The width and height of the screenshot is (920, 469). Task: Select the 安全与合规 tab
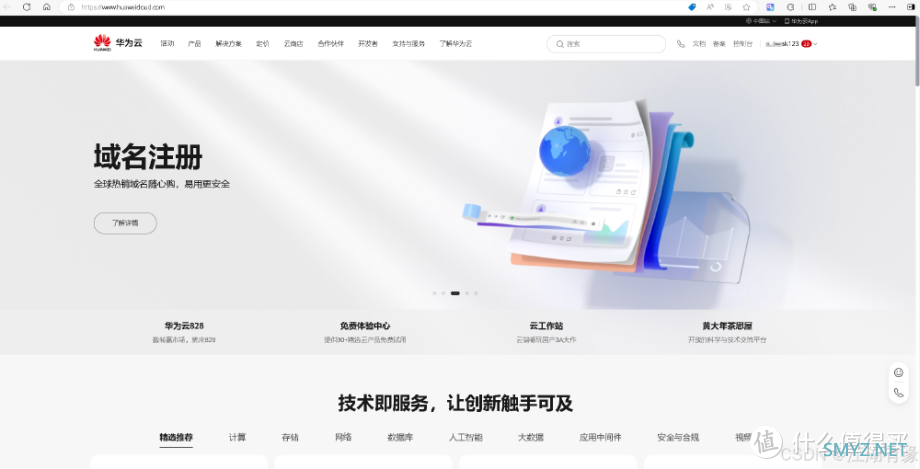pyautogui.click(x=678, y=437)
